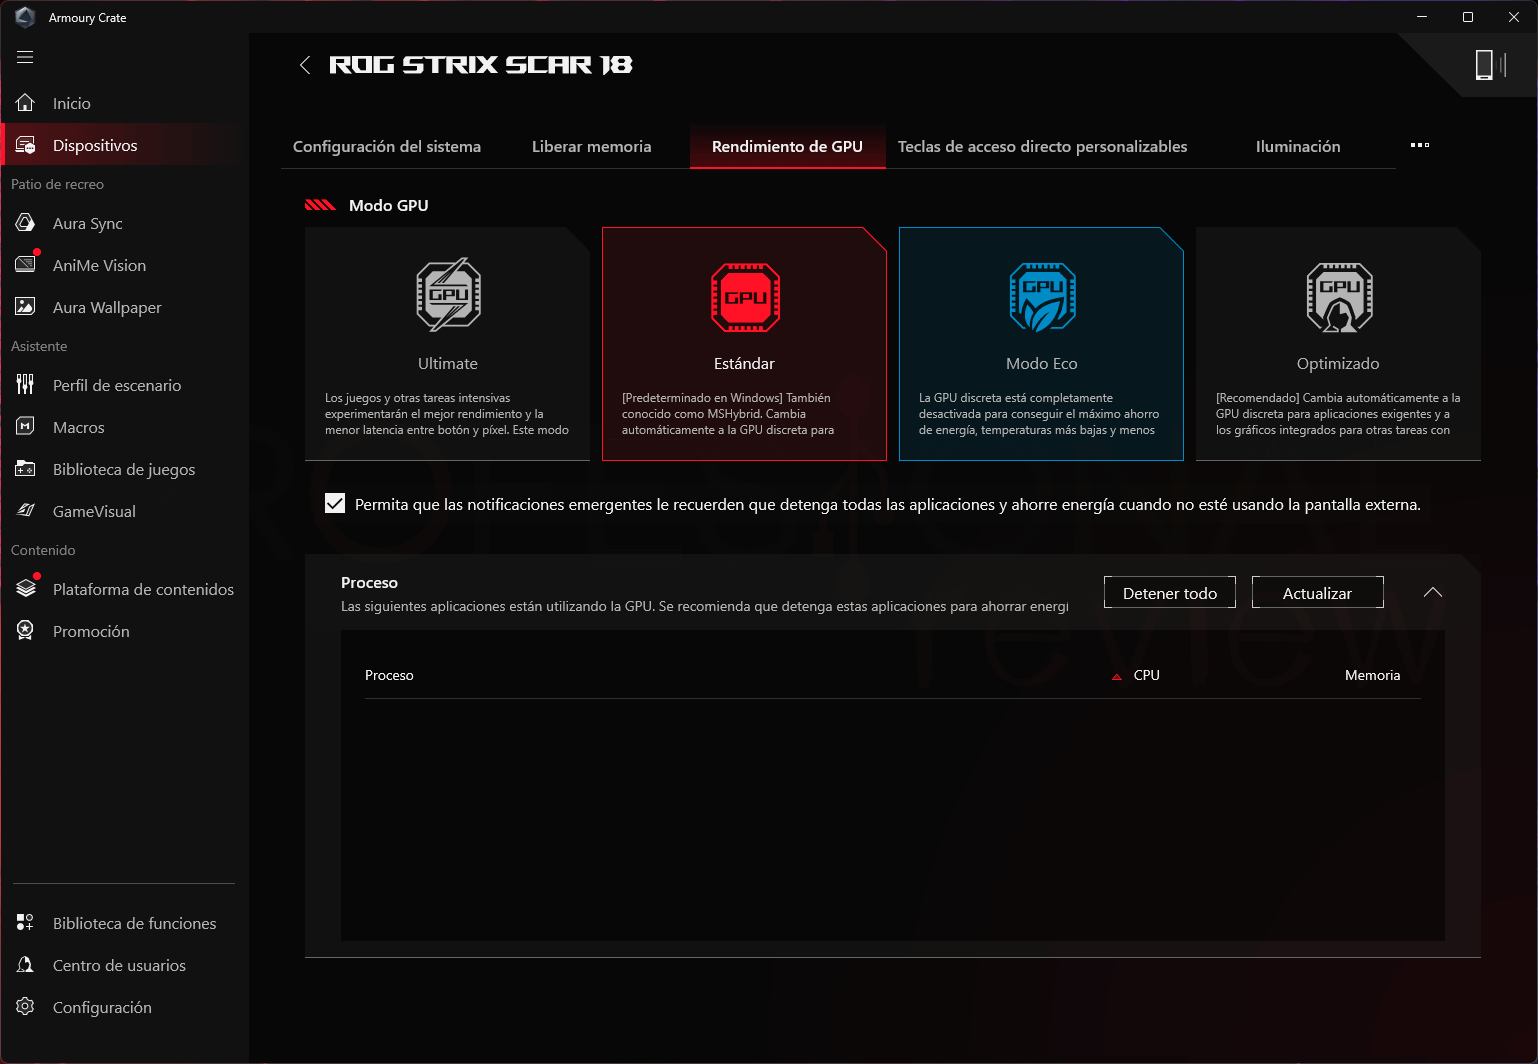Click the Actualizar button
1538x1064 pixels.
click(1318, 592)
